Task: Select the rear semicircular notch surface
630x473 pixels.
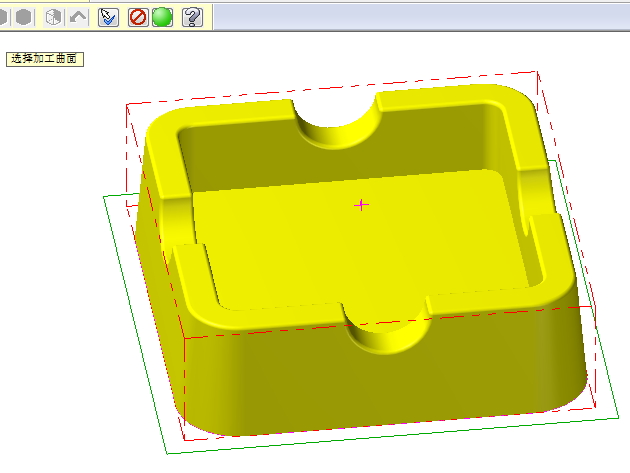Action: (337, 128)
